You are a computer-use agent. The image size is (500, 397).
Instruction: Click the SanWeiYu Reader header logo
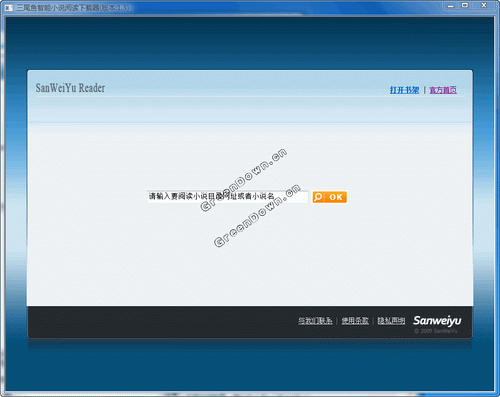pyautogui.click(x=70, y=88)
